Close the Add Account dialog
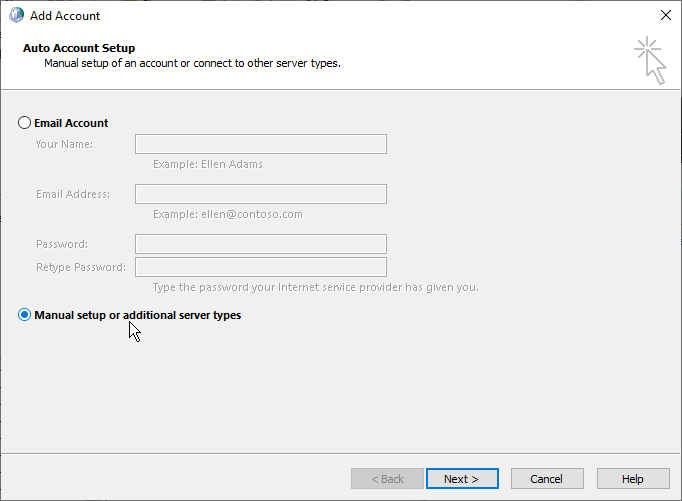Image resolution: width=682 pixels, height=501 pixels. point(665,15)
